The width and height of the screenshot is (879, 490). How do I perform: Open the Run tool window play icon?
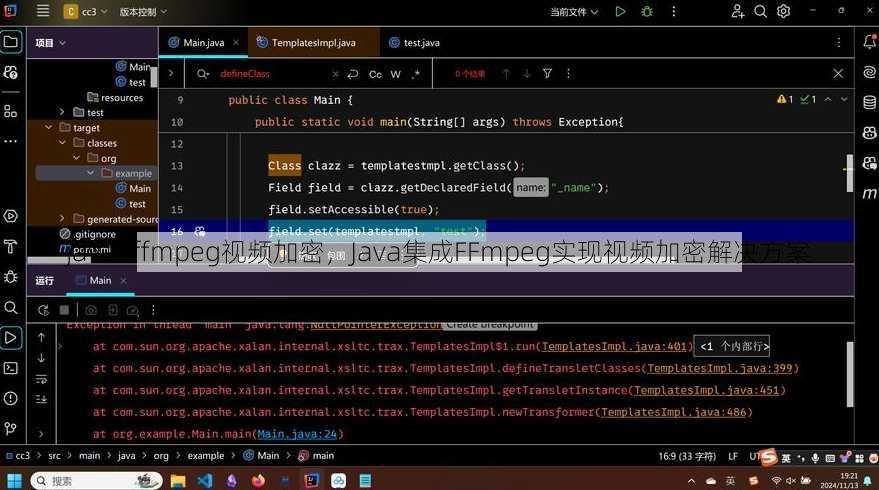click(x=11, y=338)
